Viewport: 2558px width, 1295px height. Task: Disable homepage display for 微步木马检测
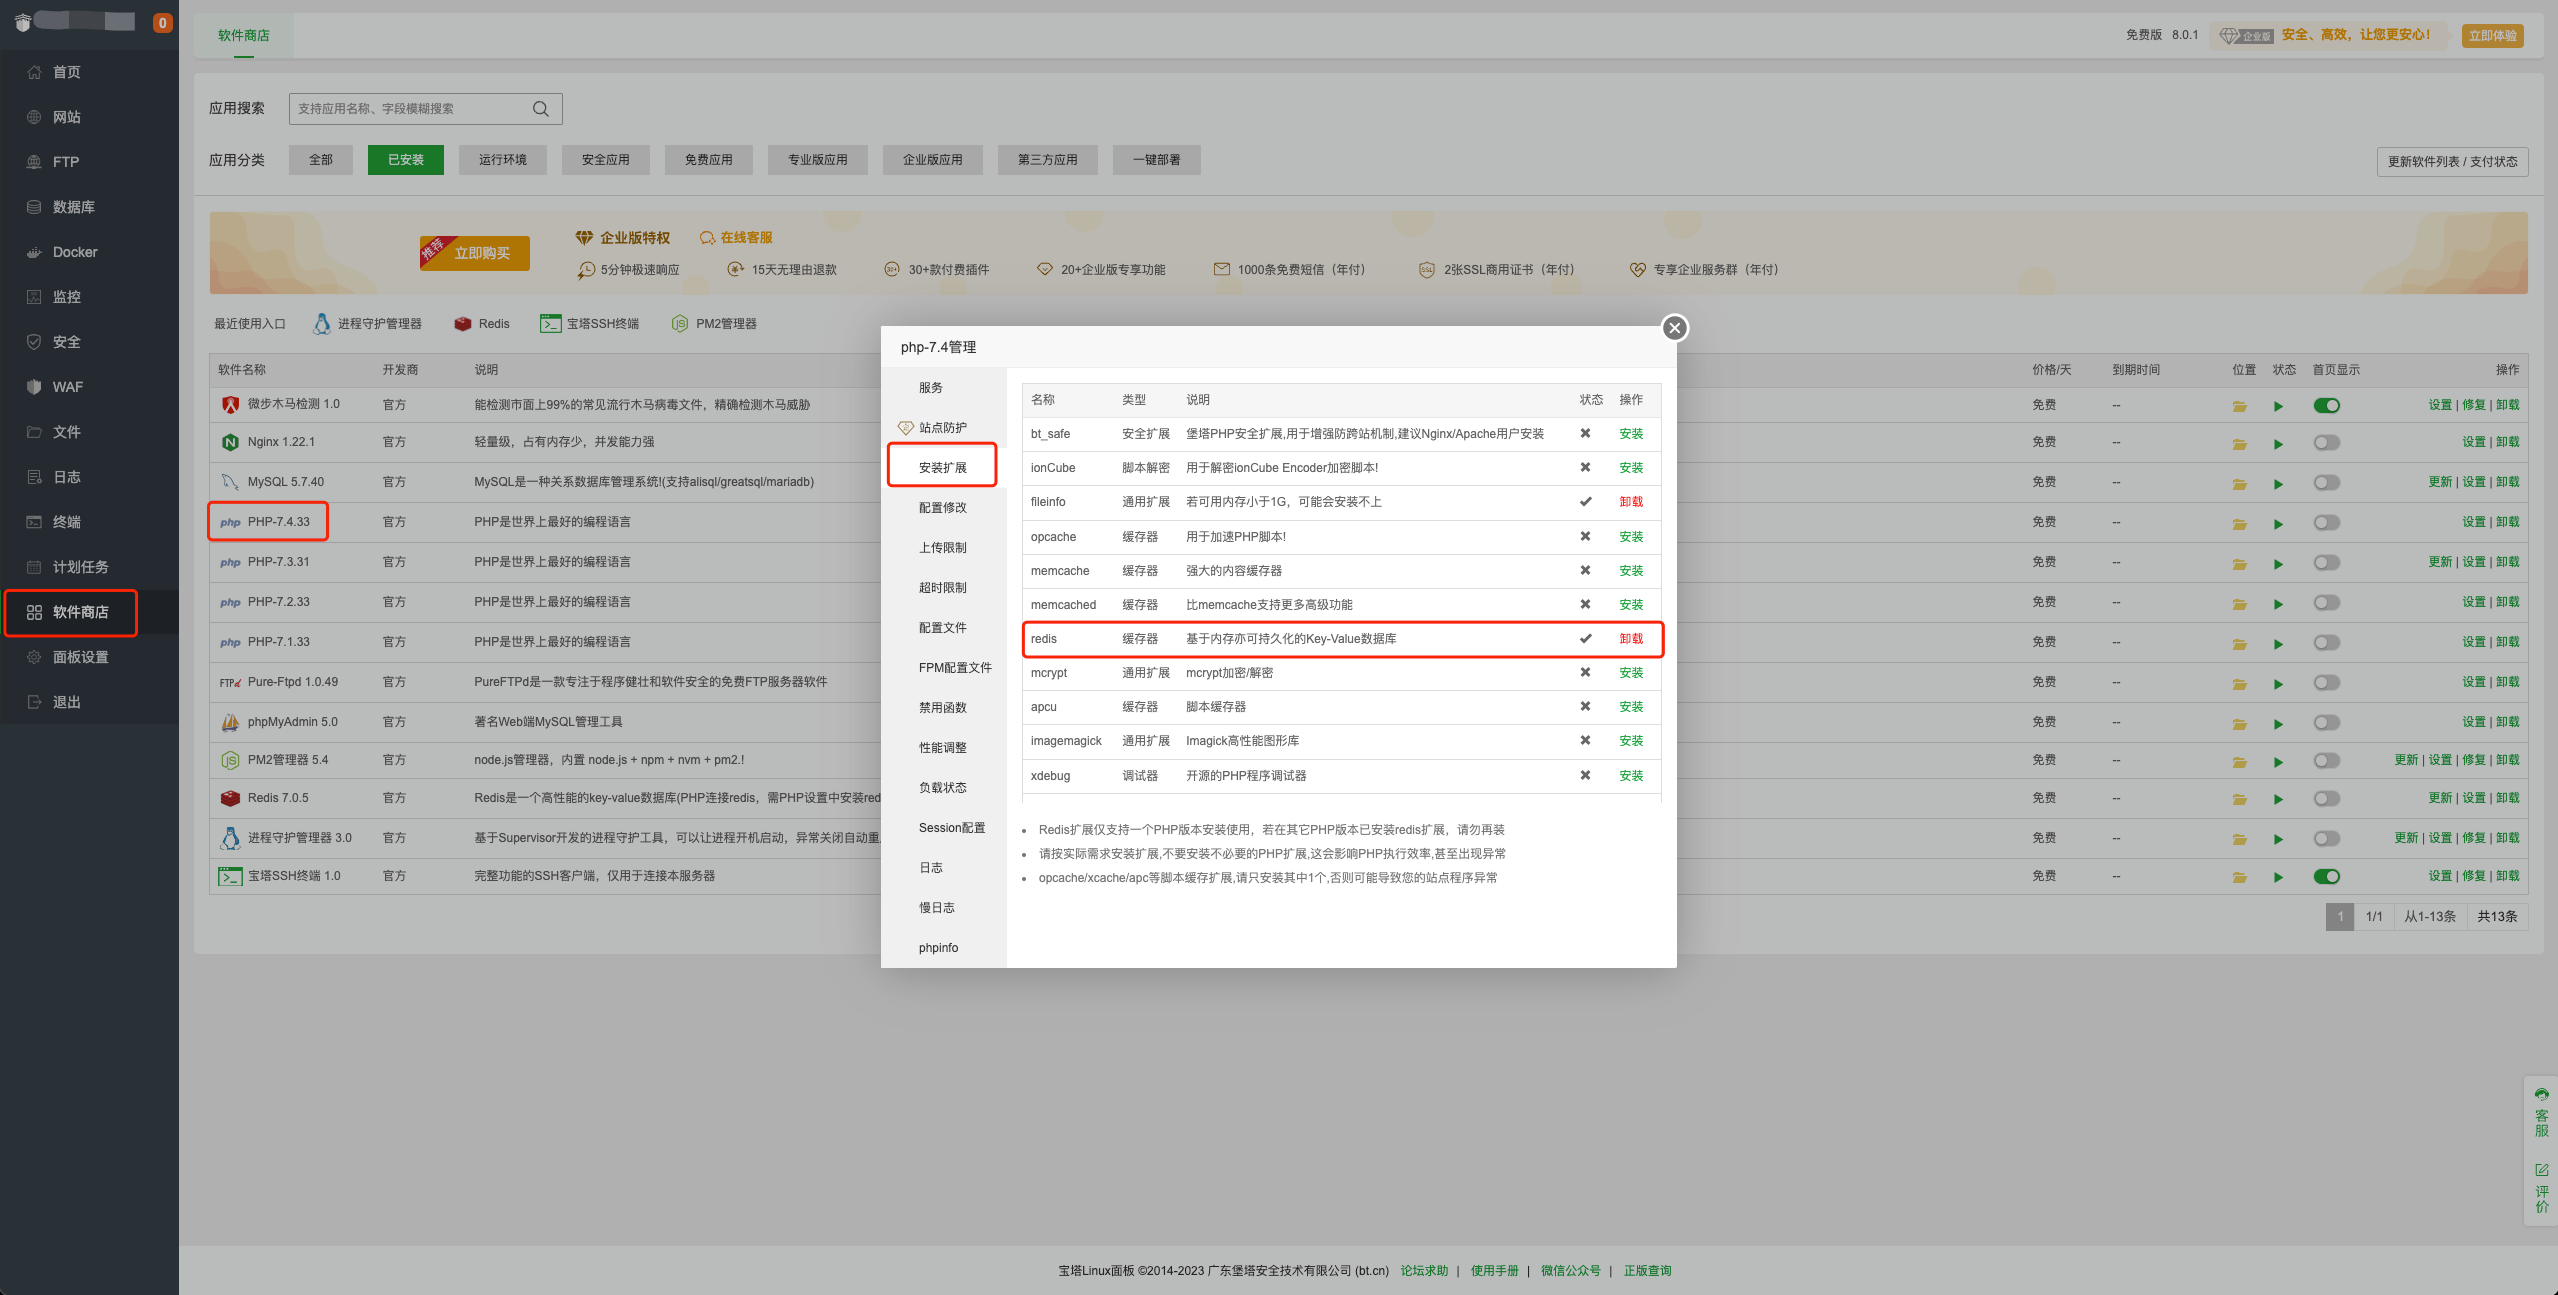click(2326, 406)
